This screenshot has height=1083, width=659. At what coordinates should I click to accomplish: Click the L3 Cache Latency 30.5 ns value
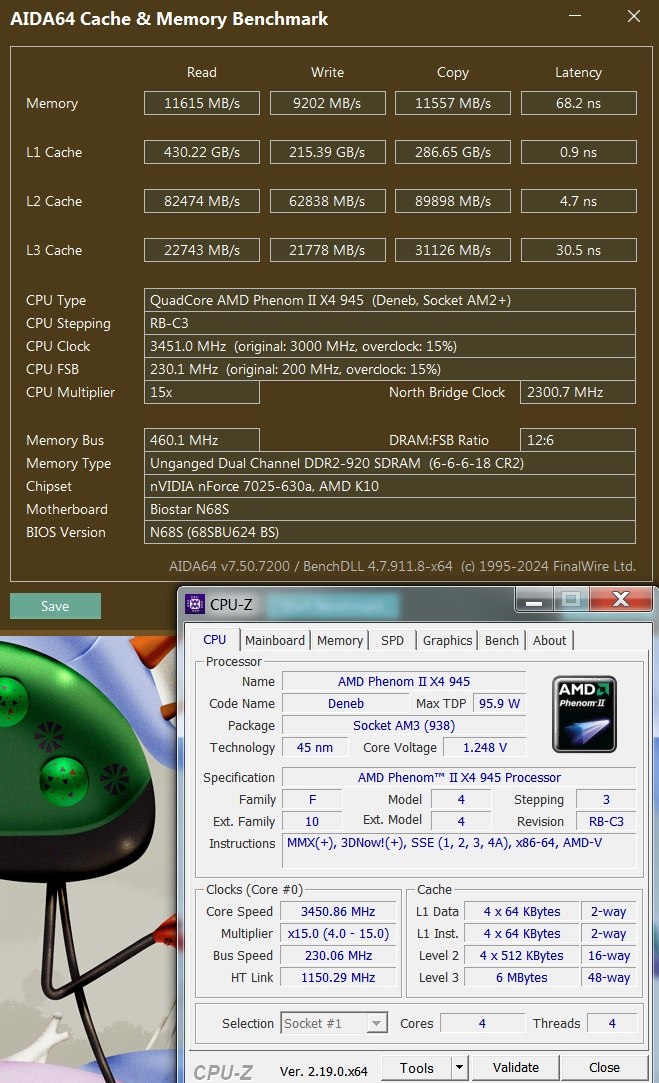579,250
